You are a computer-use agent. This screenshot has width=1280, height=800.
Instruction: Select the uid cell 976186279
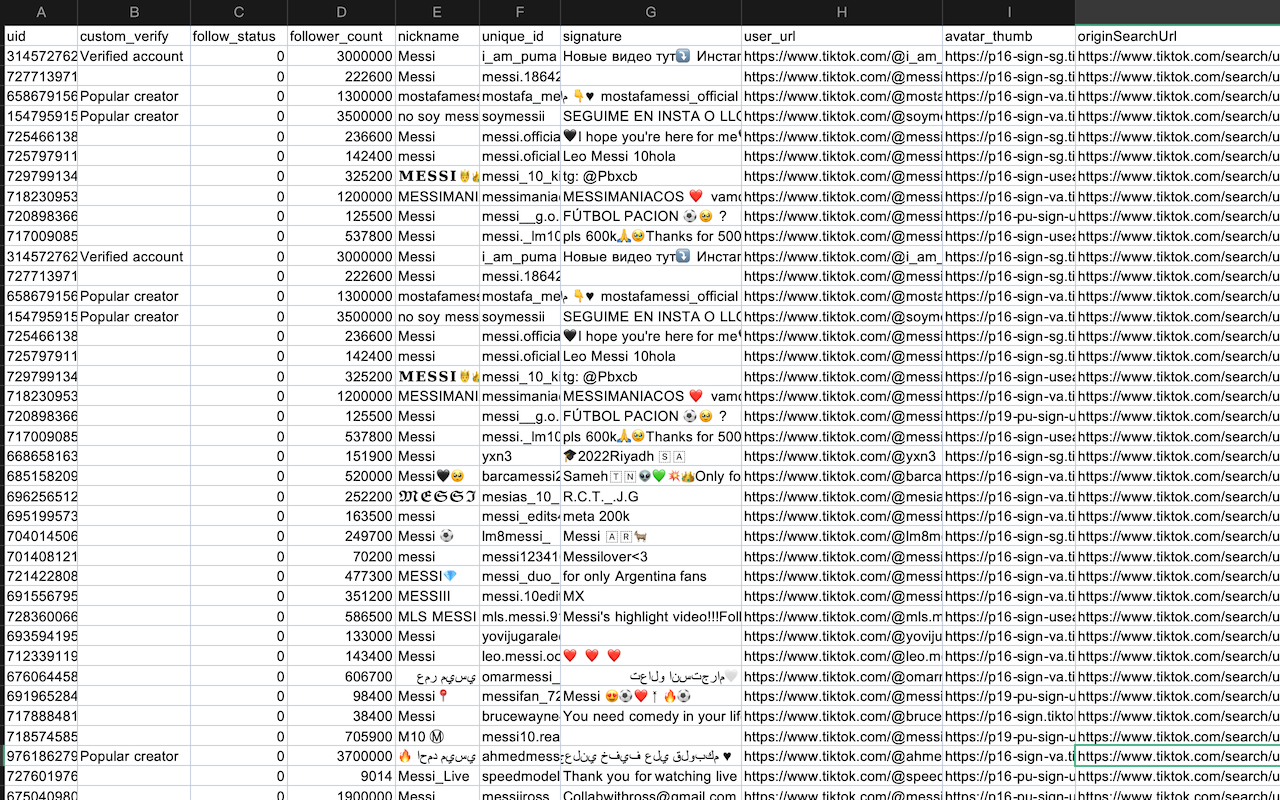coord(41,756)
